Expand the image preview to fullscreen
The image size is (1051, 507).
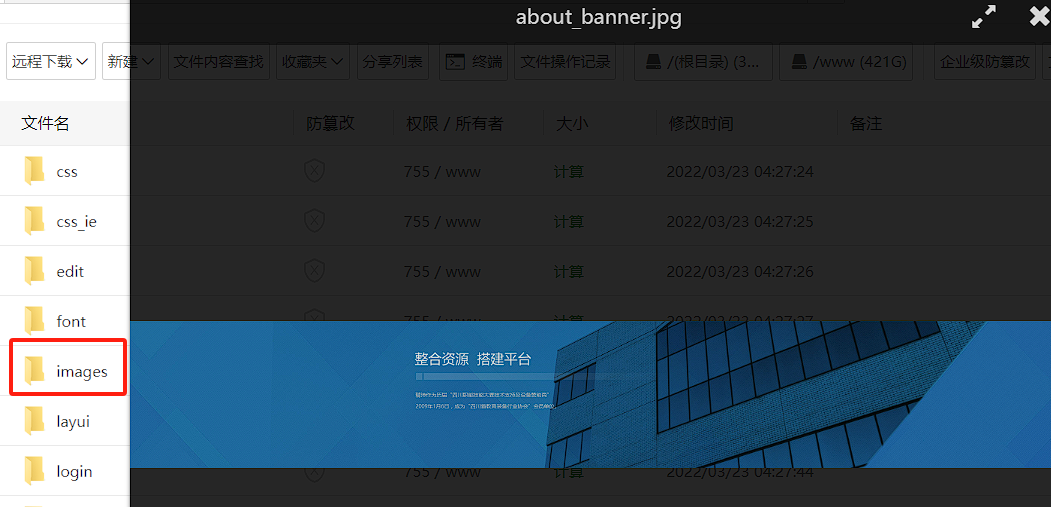(x=983, y=17)
